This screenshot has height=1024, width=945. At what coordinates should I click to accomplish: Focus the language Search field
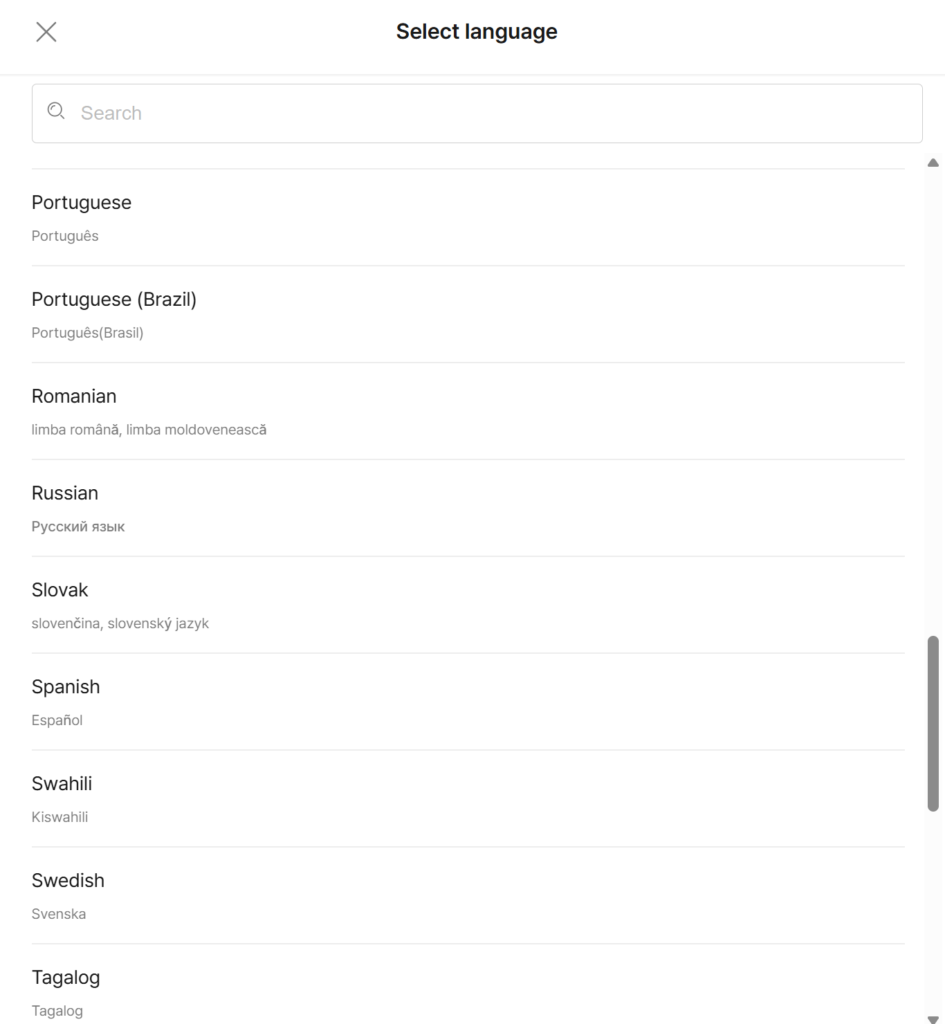click(490, 113)
